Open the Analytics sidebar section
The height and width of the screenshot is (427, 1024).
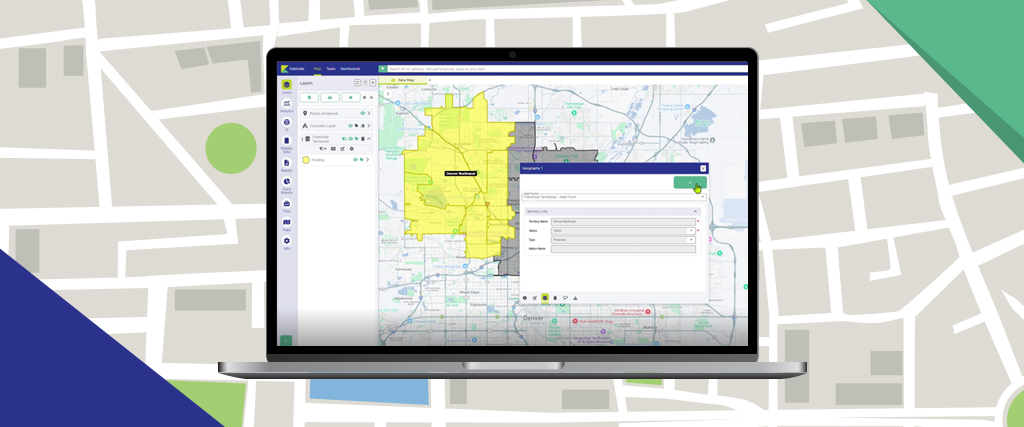(x=287, y=106)
